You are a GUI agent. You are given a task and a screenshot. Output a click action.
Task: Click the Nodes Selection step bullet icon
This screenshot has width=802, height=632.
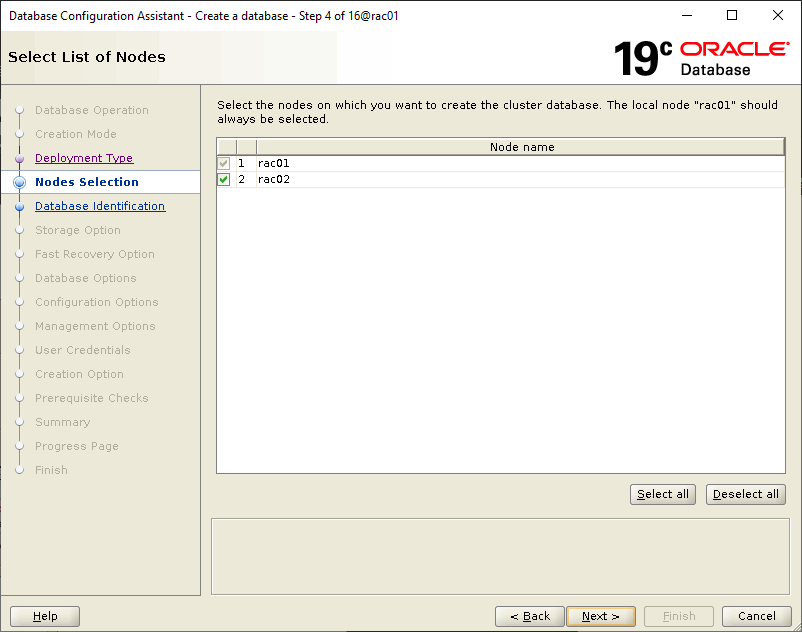[x=19, y=182]
